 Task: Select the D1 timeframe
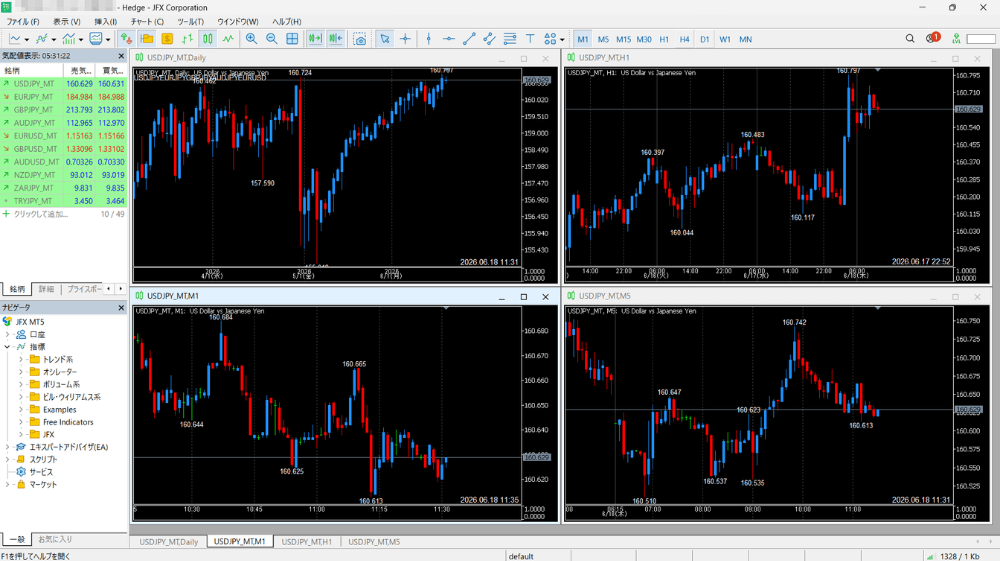pos(705,39)
